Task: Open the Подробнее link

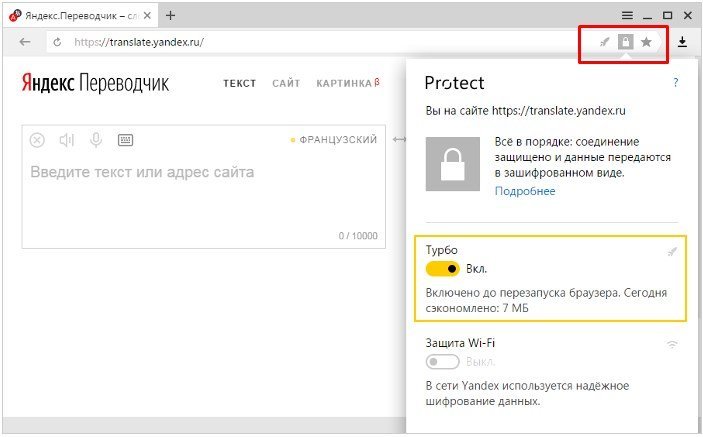Action: (x=525, y=191)
